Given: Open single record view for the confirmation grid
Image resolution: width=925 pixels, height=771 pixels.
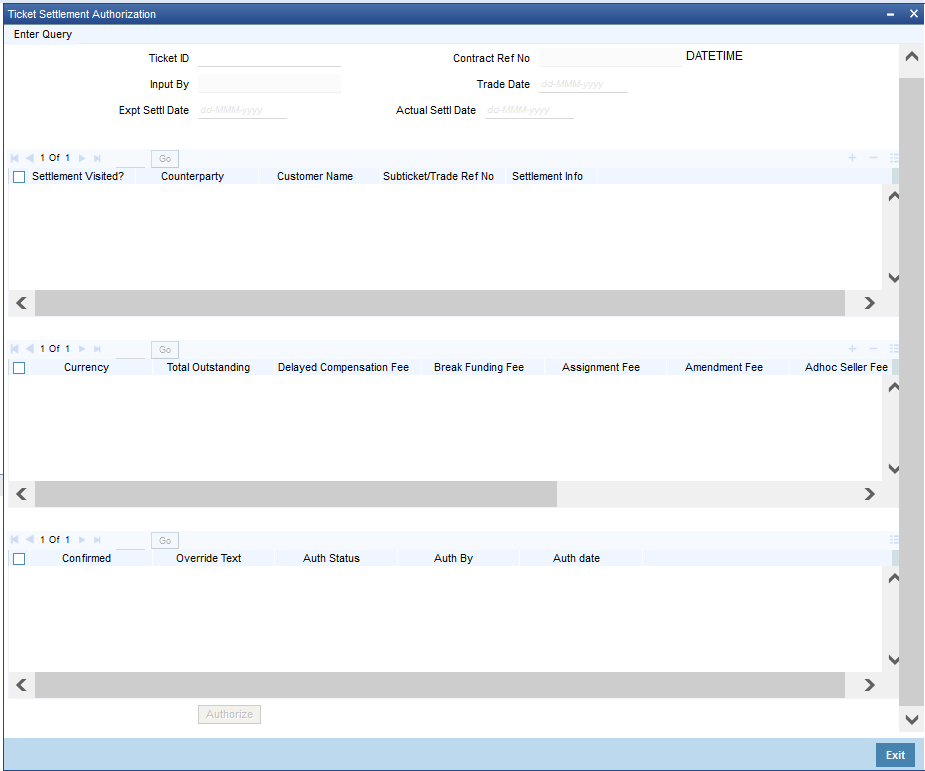Looking at the screenshot, I should click(894, 539).
